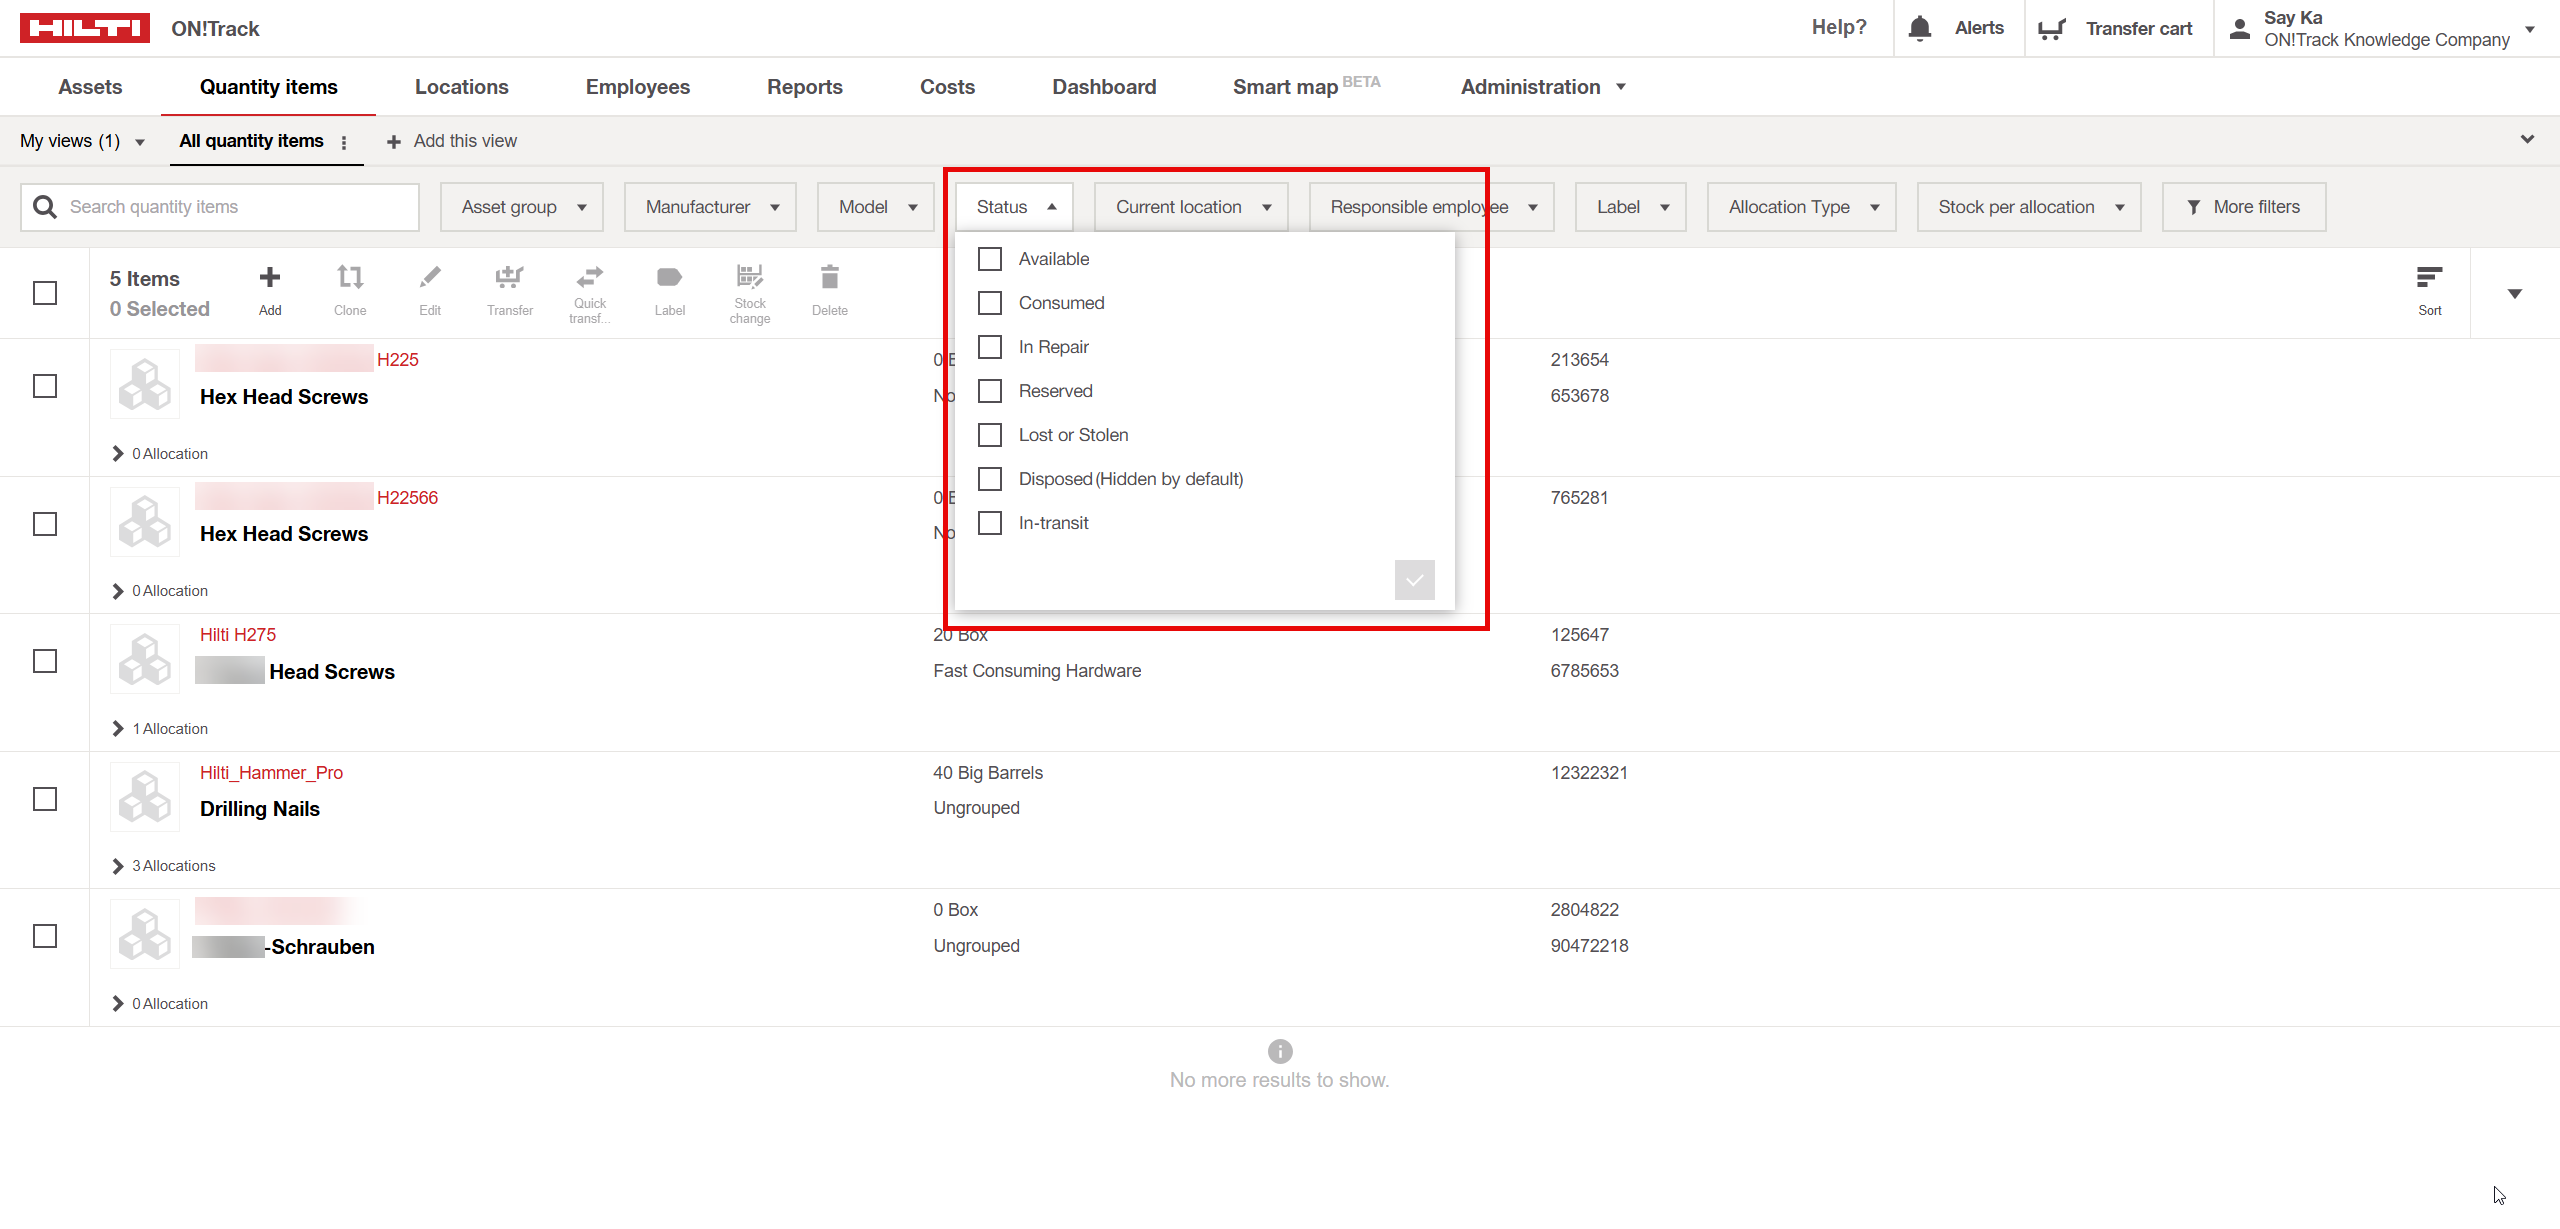
Task: Tick the Lost or Stolen checkbox
Action: click(x=990, y=435)
